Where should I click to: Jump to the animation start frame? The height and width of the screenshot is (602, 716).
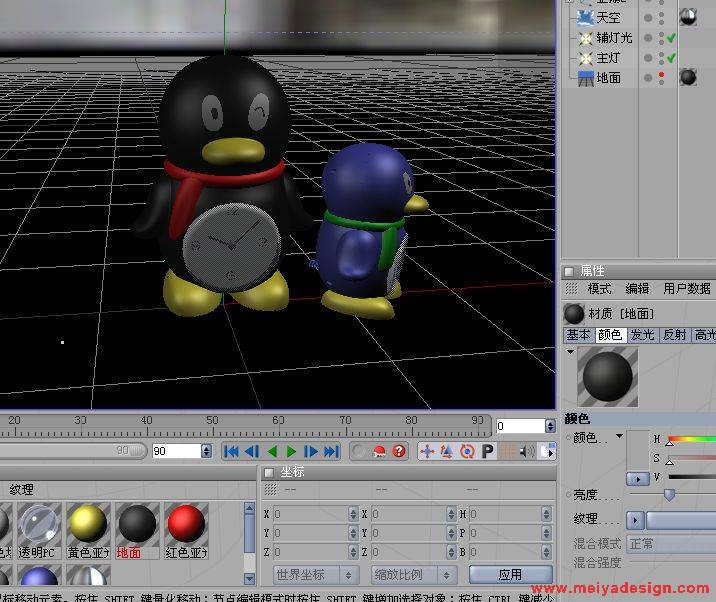pyautogui.click(x=231, y=452)
